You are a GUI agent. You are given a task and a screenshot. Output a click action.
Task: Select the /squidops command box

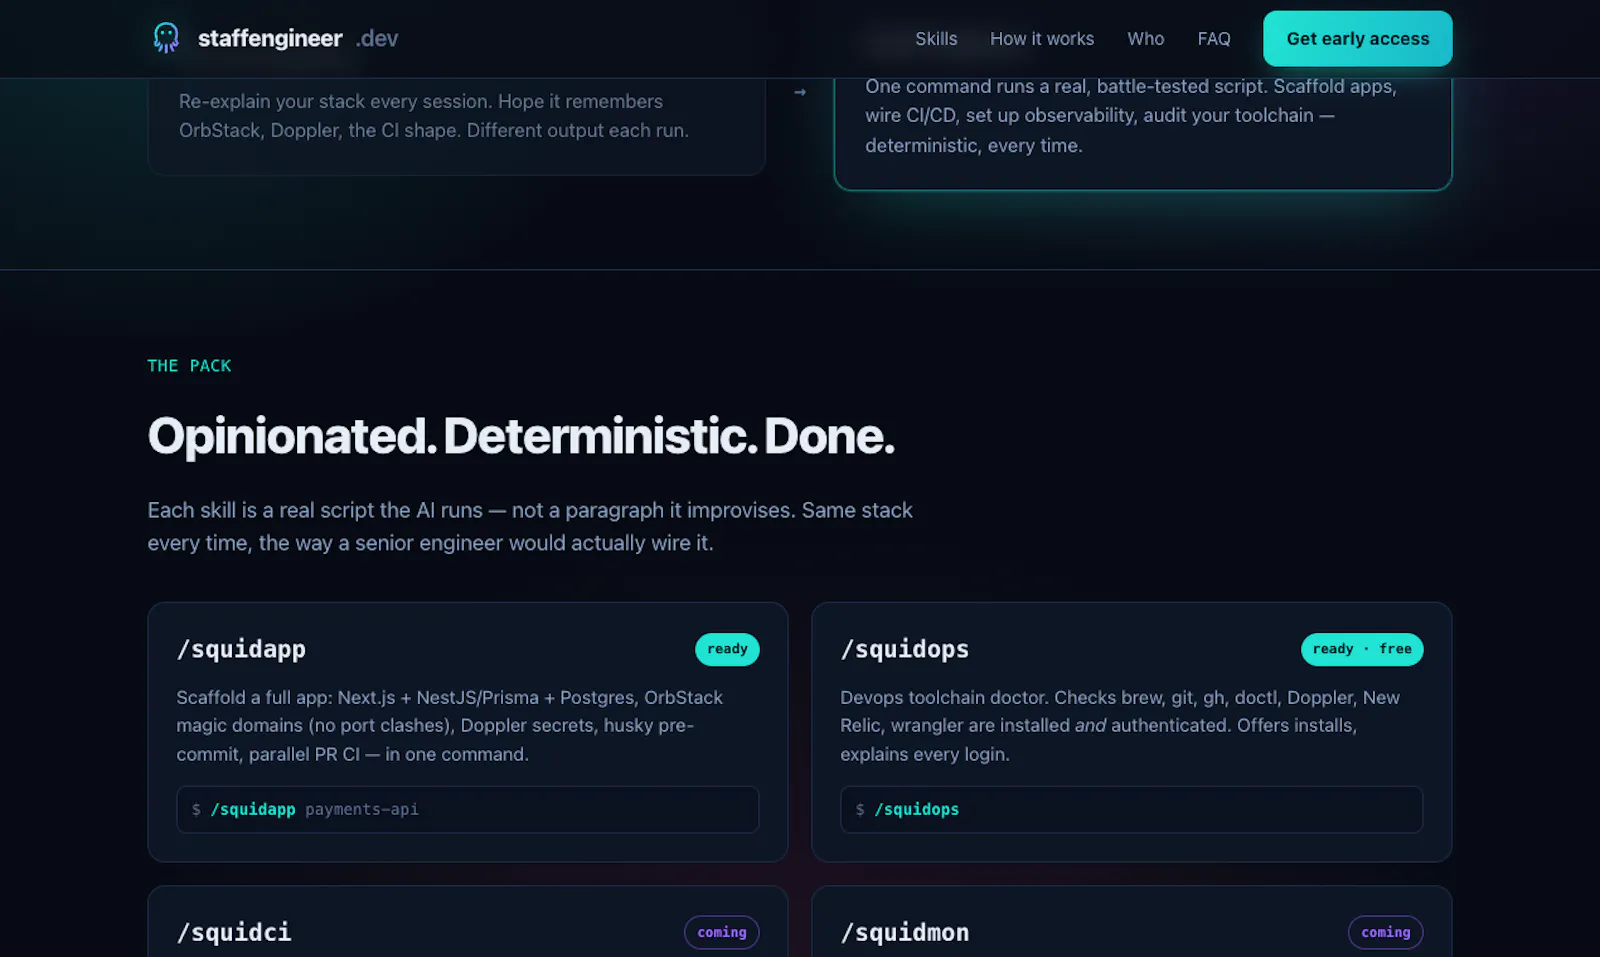click(x=1132, y=810)
